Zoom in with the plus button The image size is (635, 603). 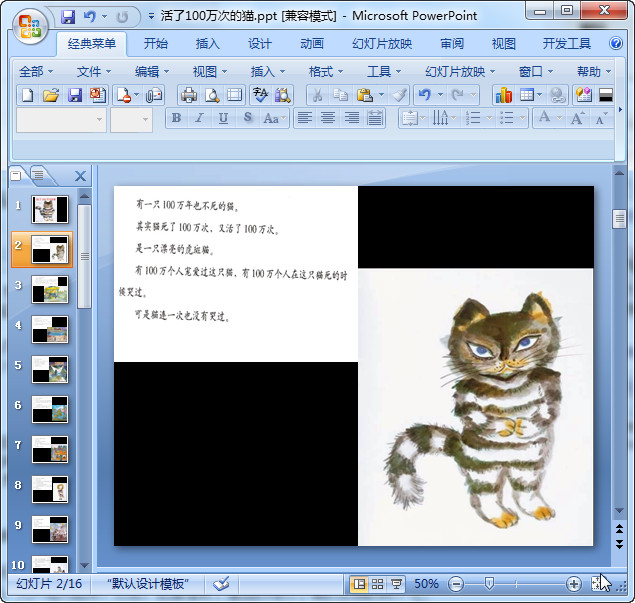573,584
